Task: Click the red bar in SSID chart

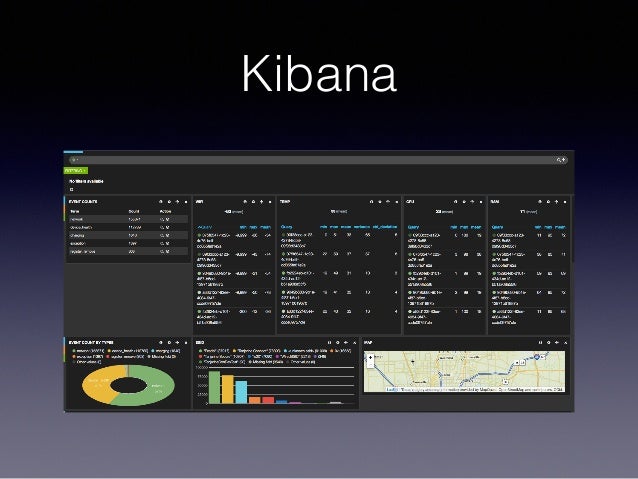Action: pos(268,400)
